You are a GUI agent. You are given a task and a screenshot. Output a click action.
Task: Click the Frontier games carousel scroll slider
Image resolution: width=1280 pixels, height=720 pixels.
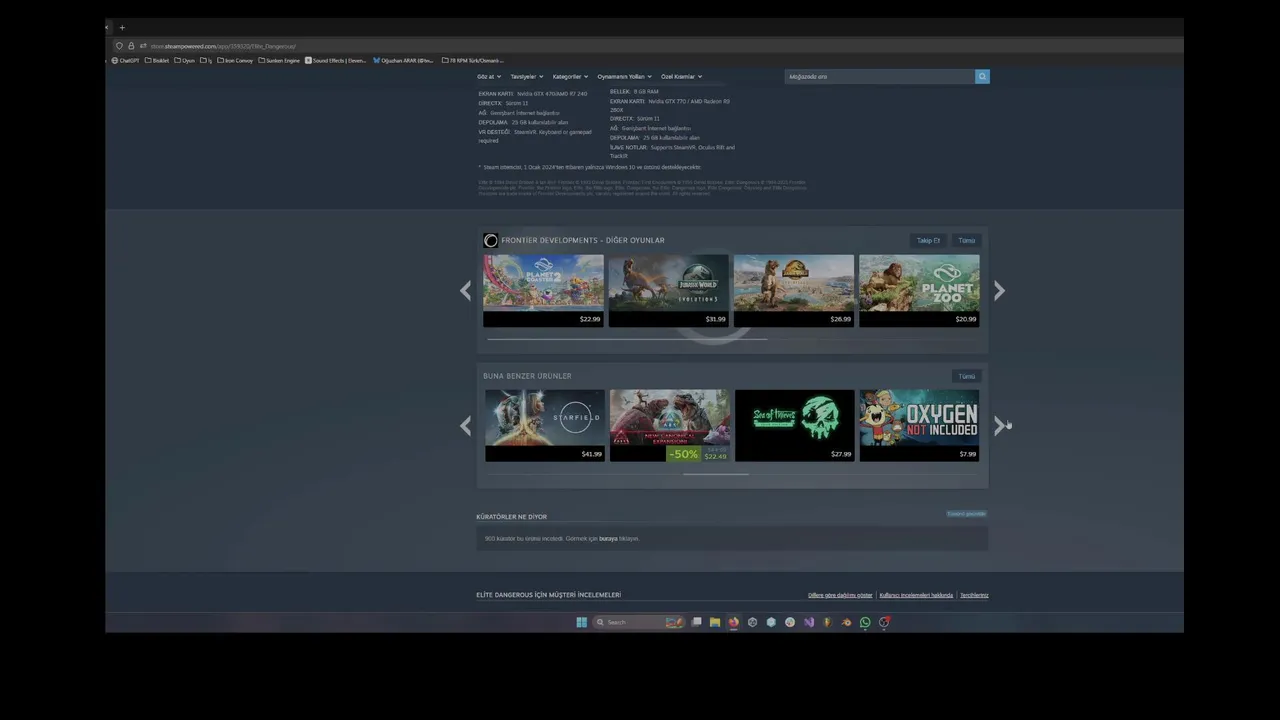click(627, 339)
